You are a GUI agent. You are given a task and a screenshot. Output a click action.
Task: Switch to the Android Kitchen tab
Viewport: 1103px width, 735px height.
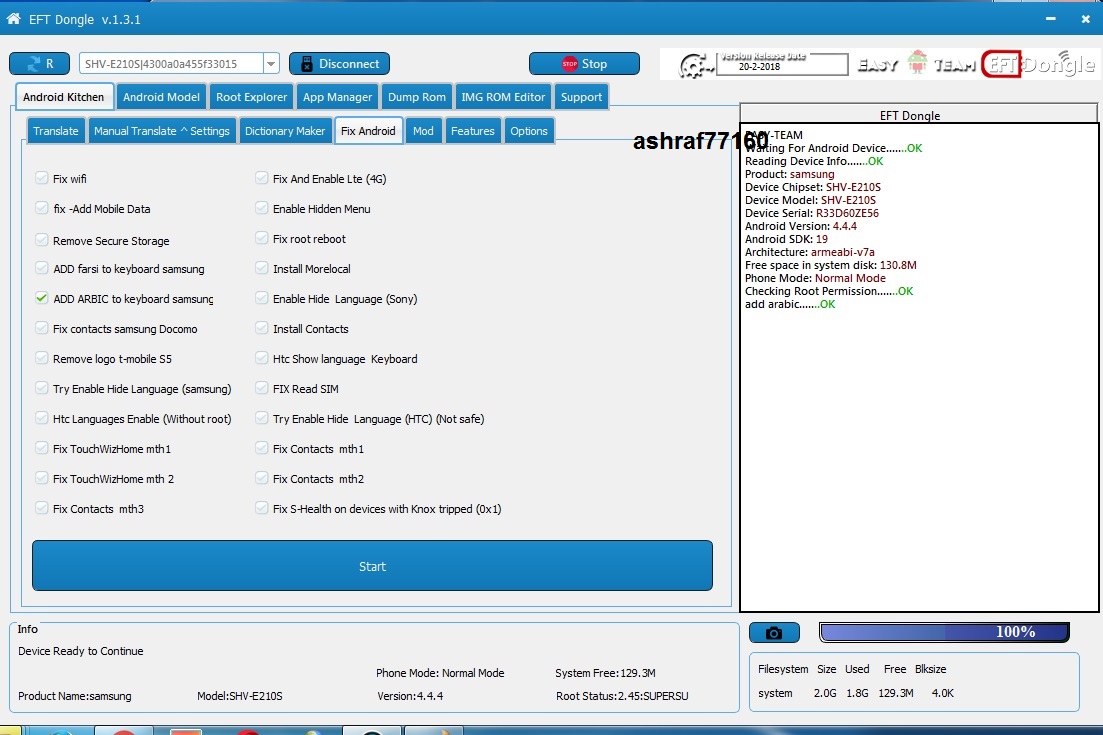point(63,97)
